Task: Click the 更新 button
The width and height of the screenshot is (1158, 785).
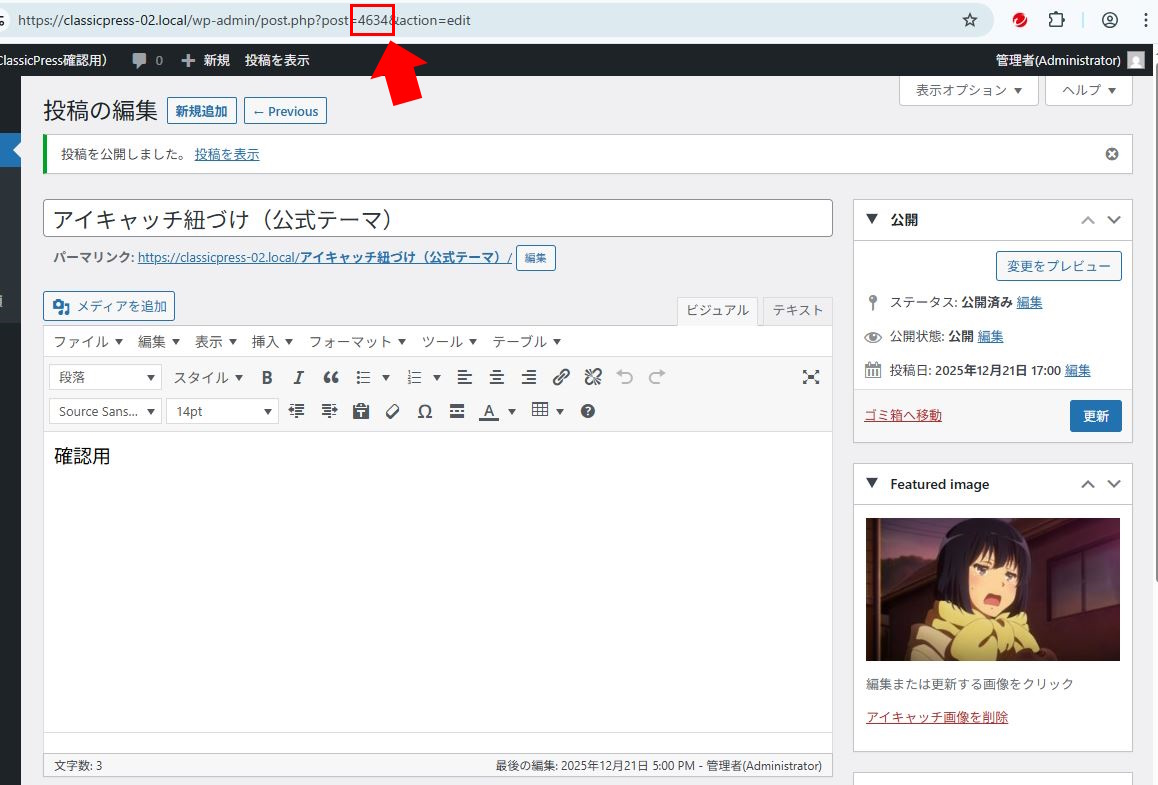Action: point(1095,416)
